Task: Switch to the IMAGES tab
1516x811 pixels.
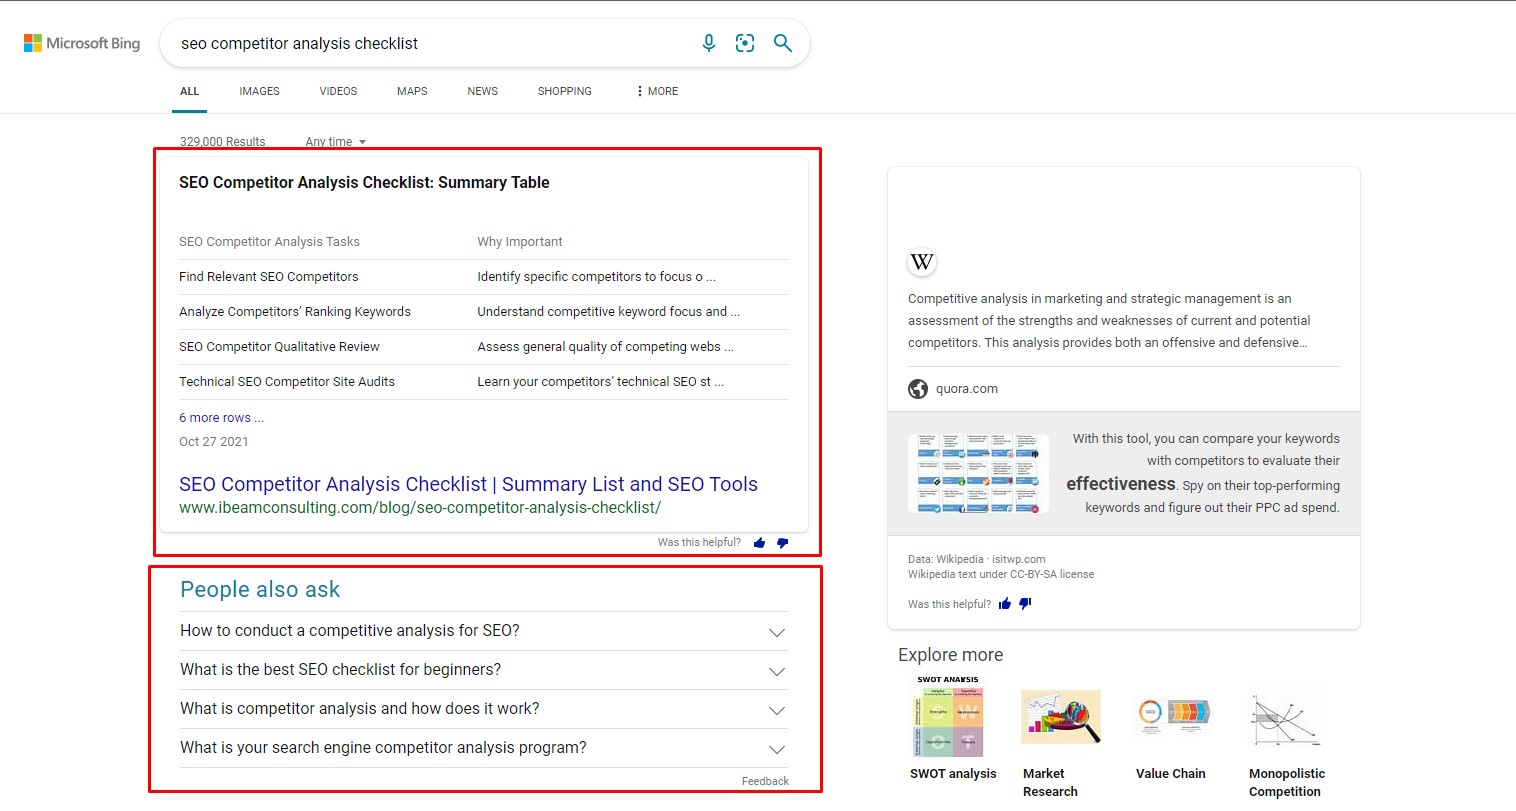Action: pyautogui.click(x=259, y=91)
